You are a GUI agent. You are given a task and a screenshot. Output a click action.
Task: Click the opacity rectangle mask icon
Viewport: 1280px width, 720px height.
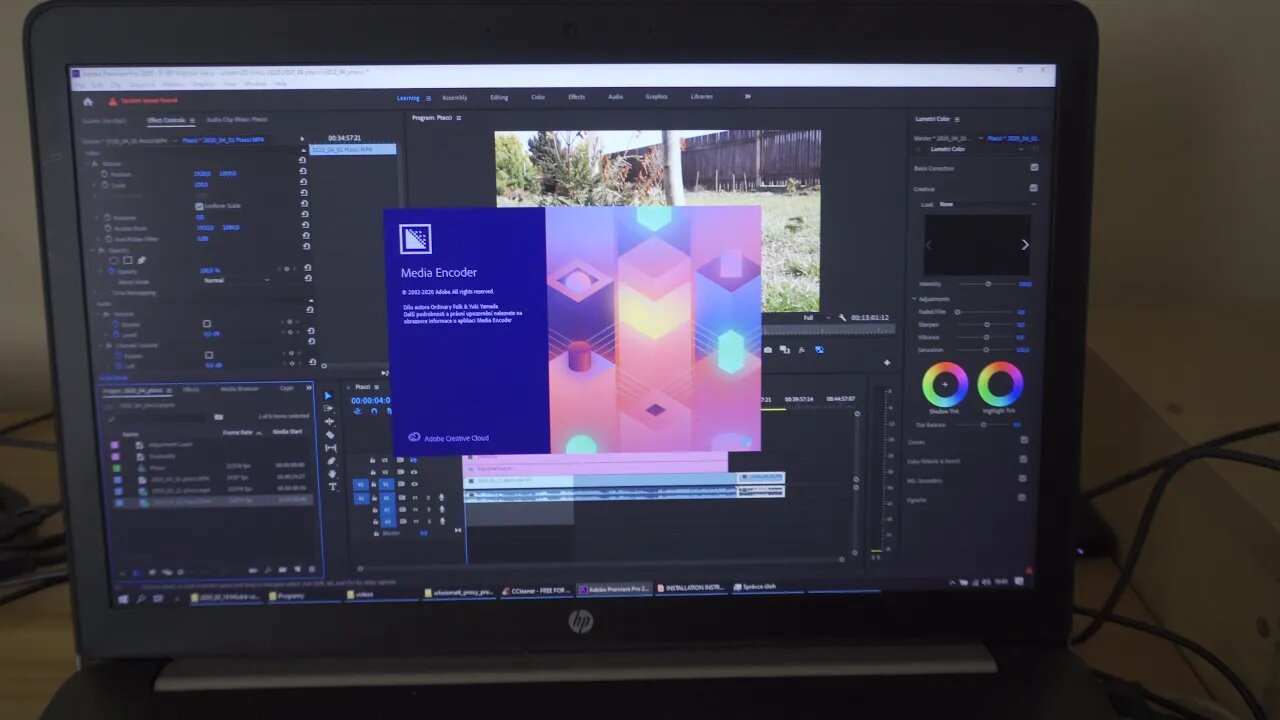click(127, 260)
